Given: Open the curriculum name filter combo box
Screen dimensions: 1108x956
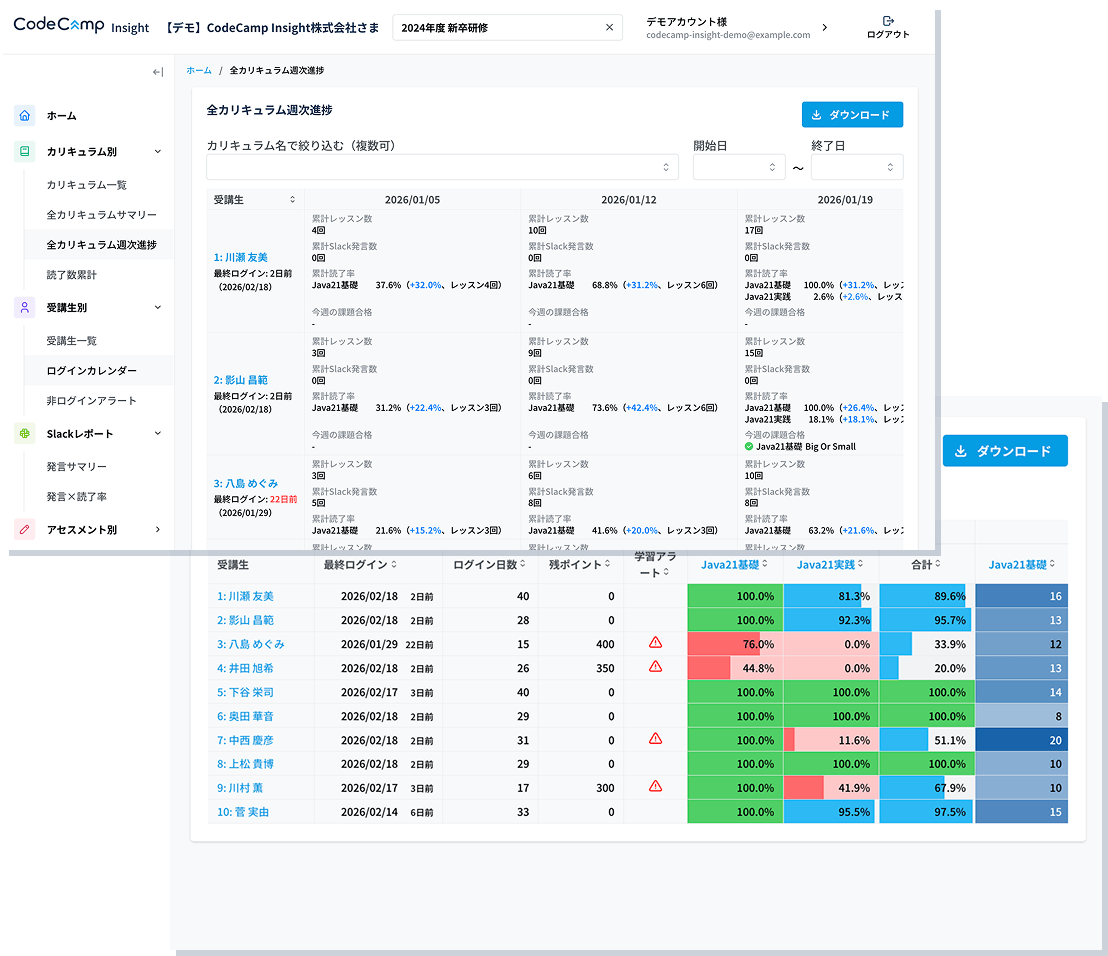Looking at the screenshot, I should point(442,167).
